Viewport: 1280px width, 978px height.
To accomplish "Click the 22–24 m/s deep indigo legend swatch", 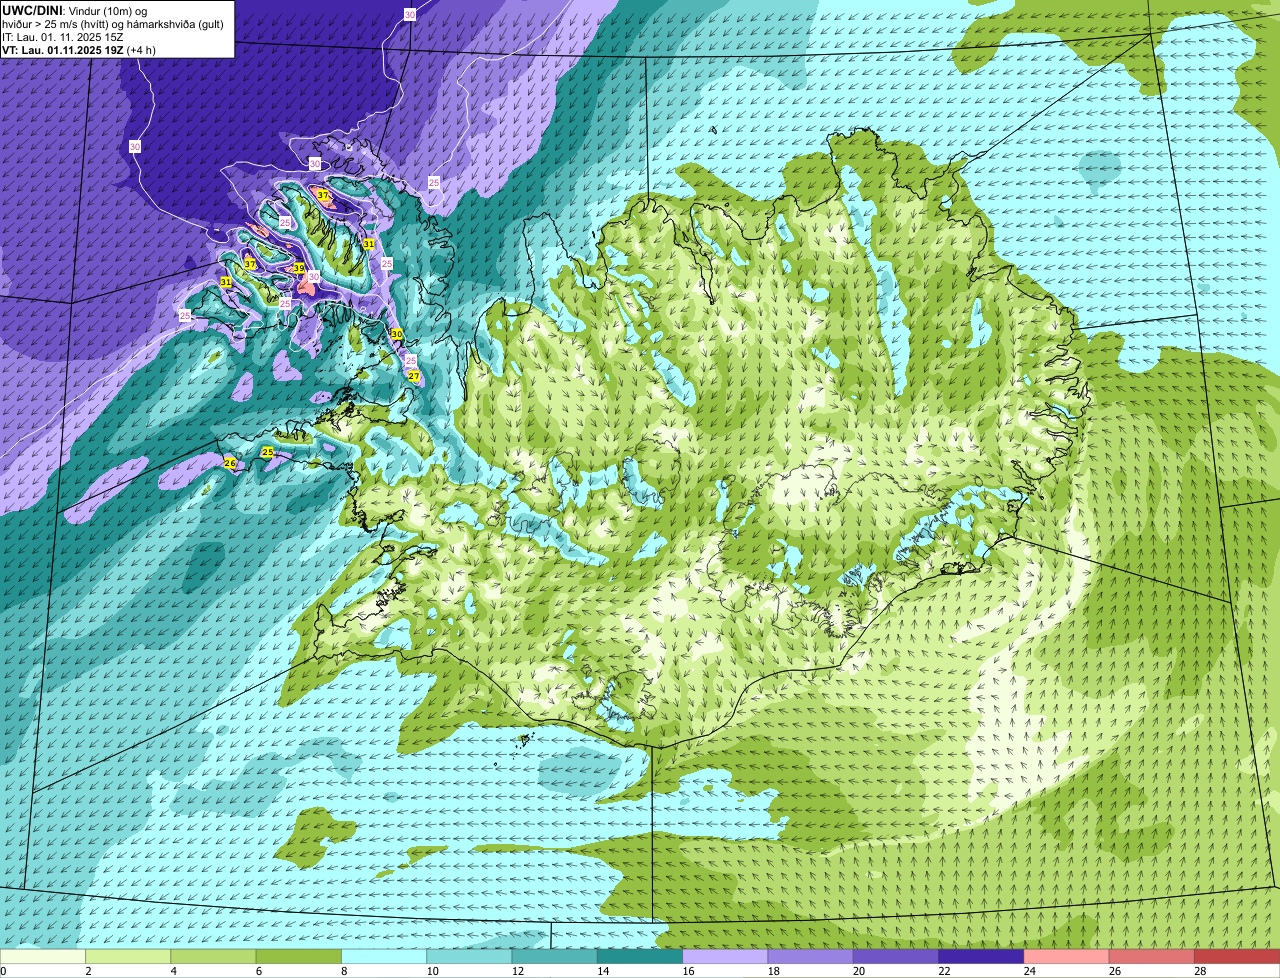I will (x=981, y=956).
